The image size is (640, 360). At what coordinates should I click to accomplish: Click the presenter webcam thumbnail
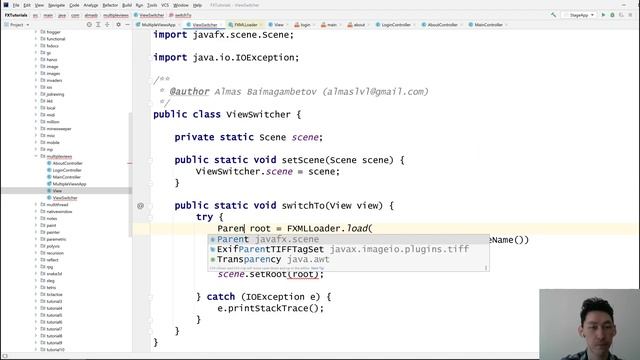pyautogui.click(x=589, y=324)
